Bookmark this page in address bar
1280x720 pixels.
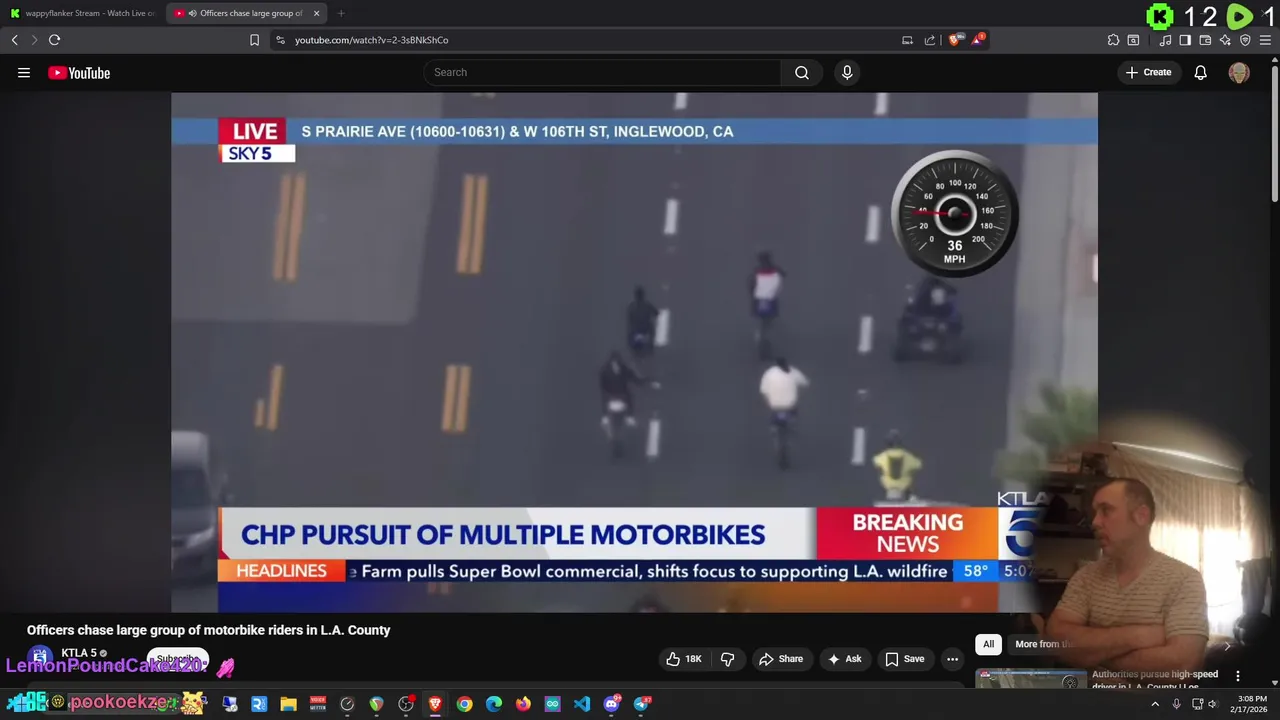(x=254, y=40)
